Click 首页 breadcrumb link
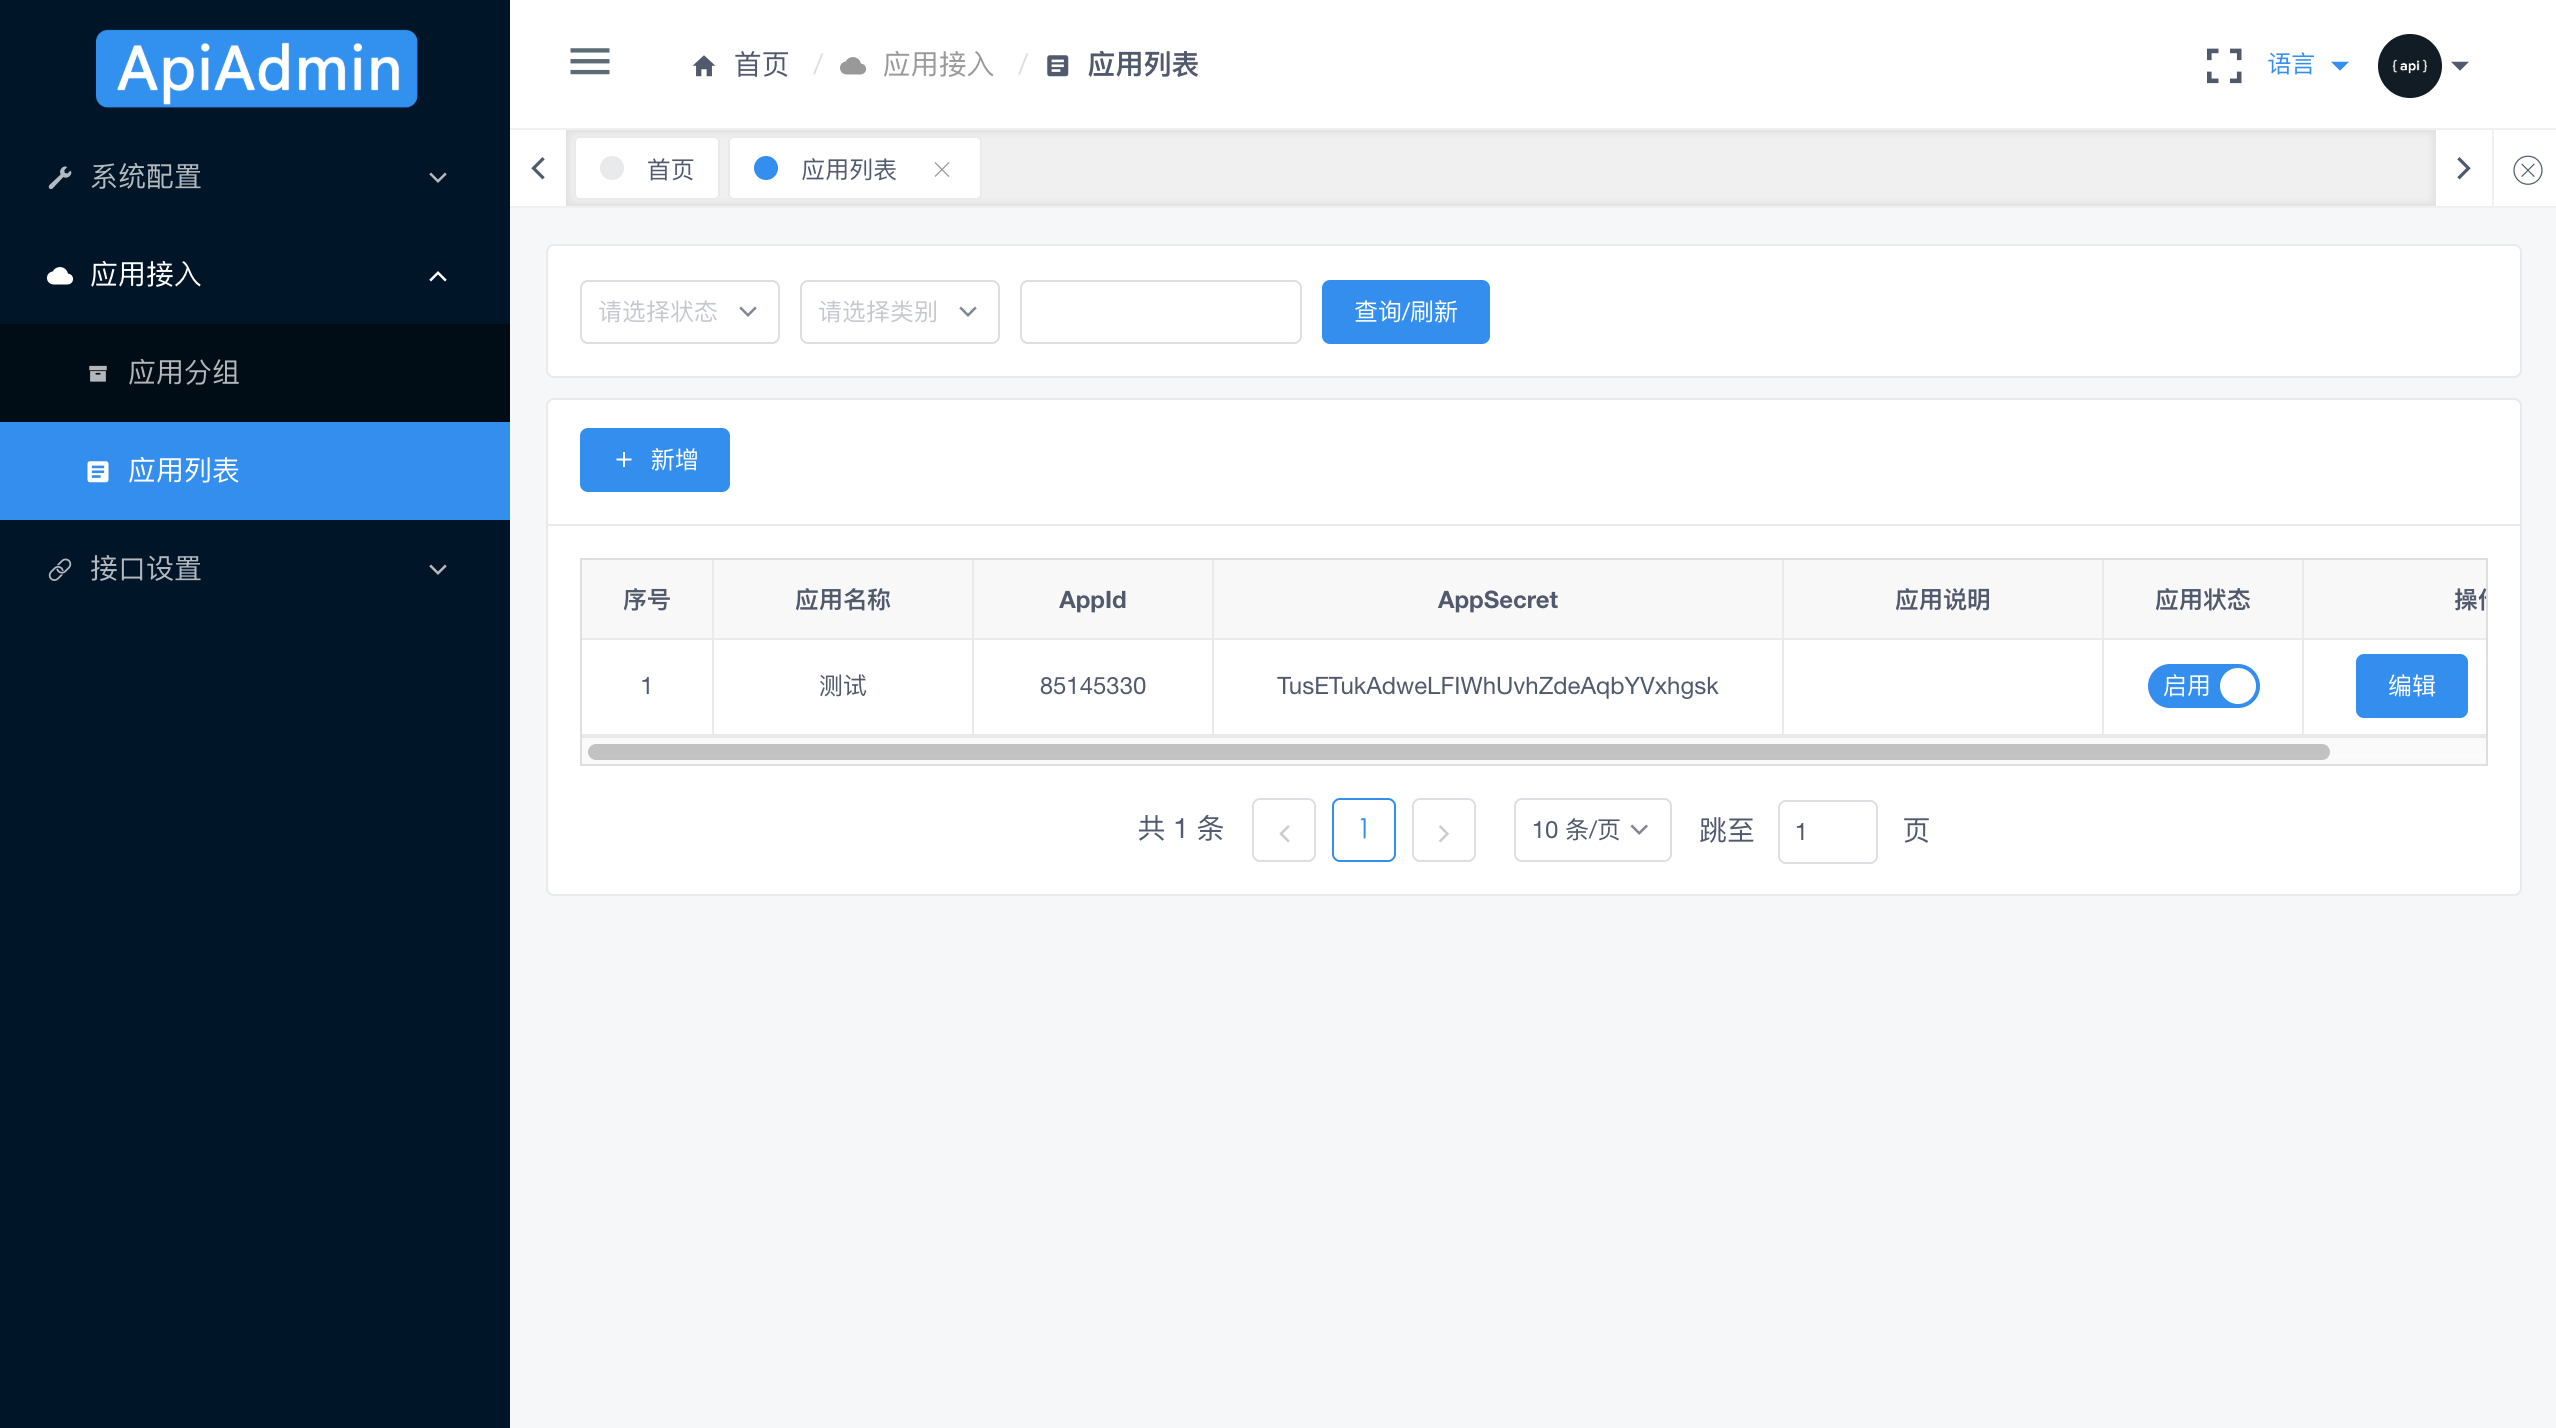The width and height of the screenshot is (2556, 1428). 761,66
